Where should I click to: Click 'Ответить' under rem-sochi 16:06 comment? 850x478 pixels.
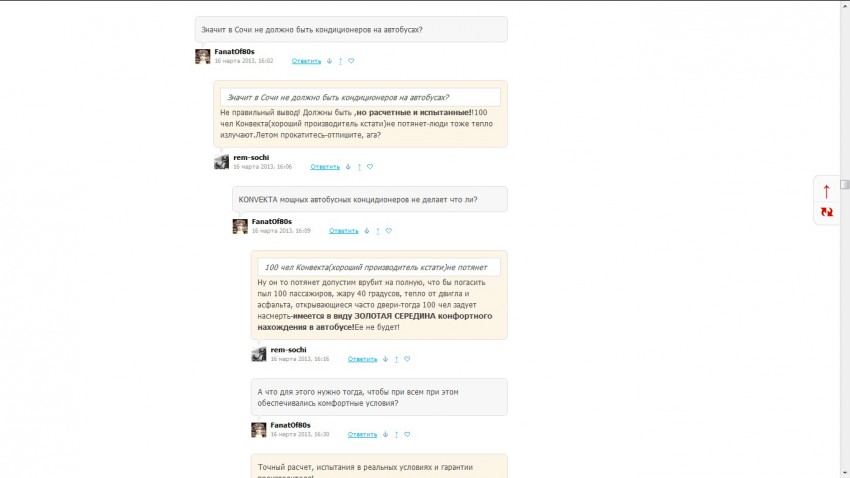[325, 166]
